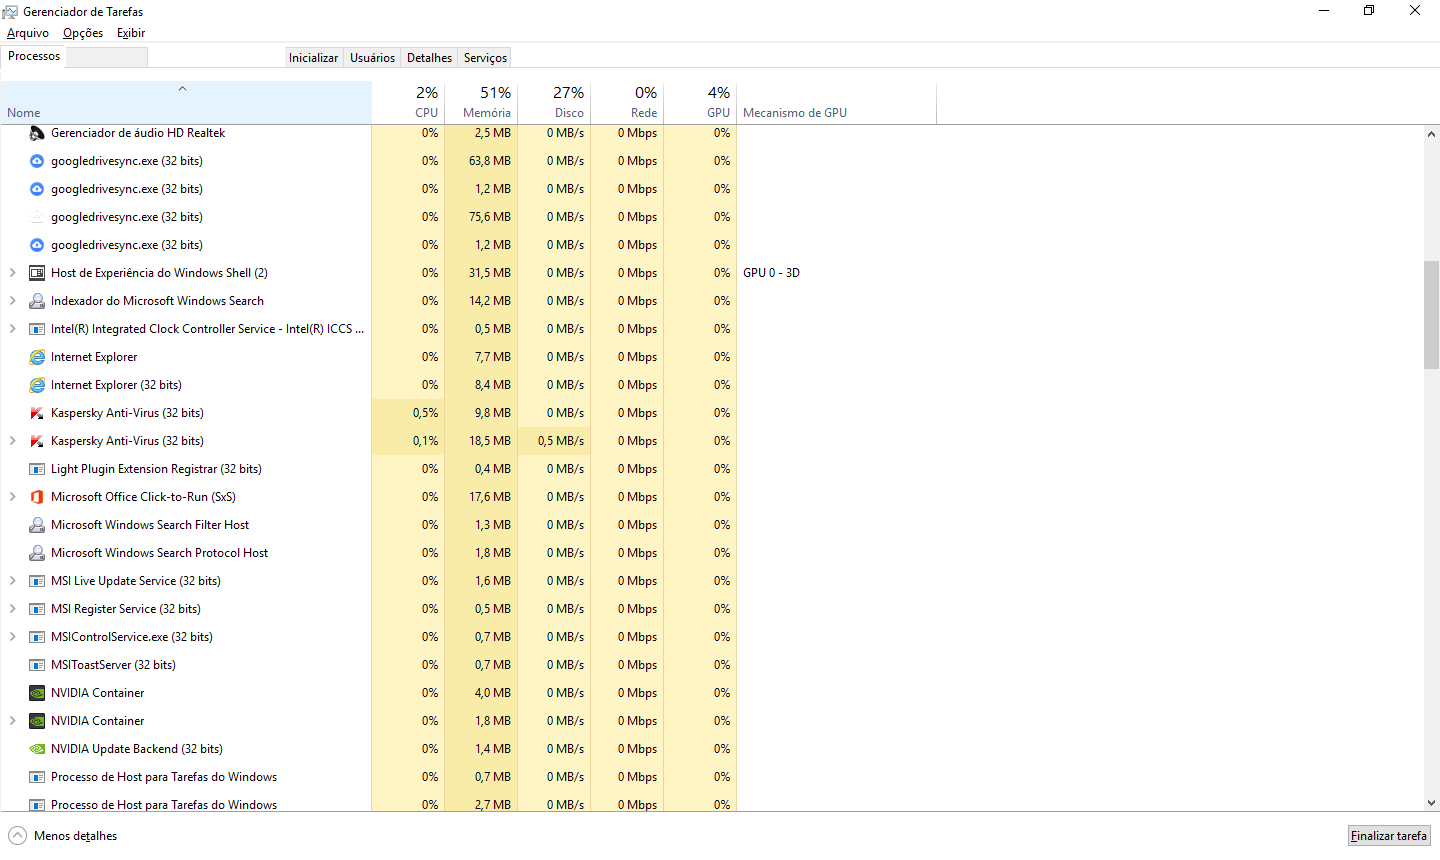
Task: Expand the Kaspersky Anti-Virus row with 18,5 MB
Action: point(12,441)
